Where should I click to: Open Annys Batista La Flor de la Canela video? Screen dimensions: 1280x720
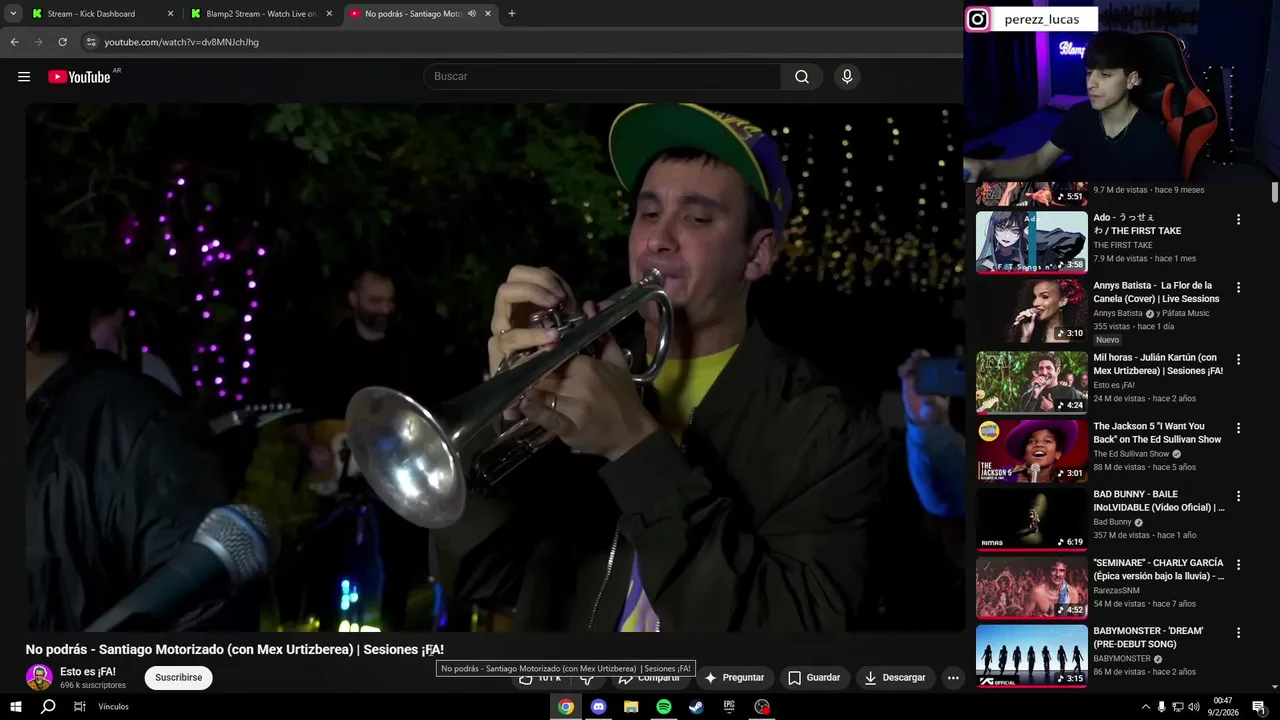[1156, 292]
